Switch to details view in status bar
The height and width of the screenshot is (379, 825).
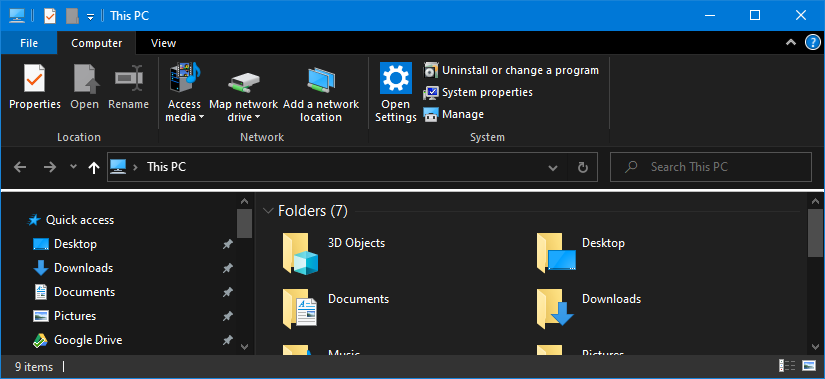(787, 366)
